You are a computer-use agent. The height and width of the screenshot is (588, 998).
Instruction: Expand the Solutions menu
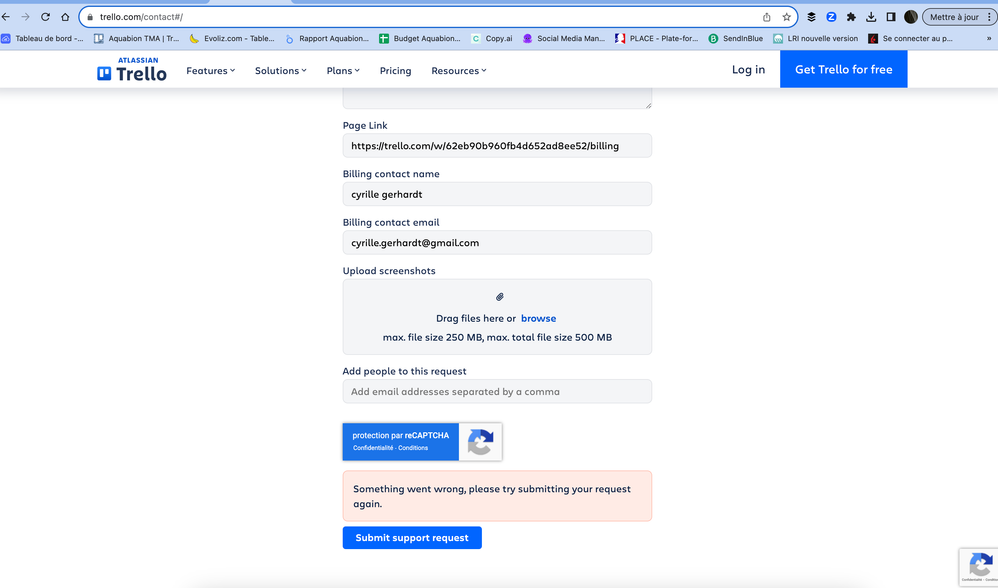[x=281, y=71]
